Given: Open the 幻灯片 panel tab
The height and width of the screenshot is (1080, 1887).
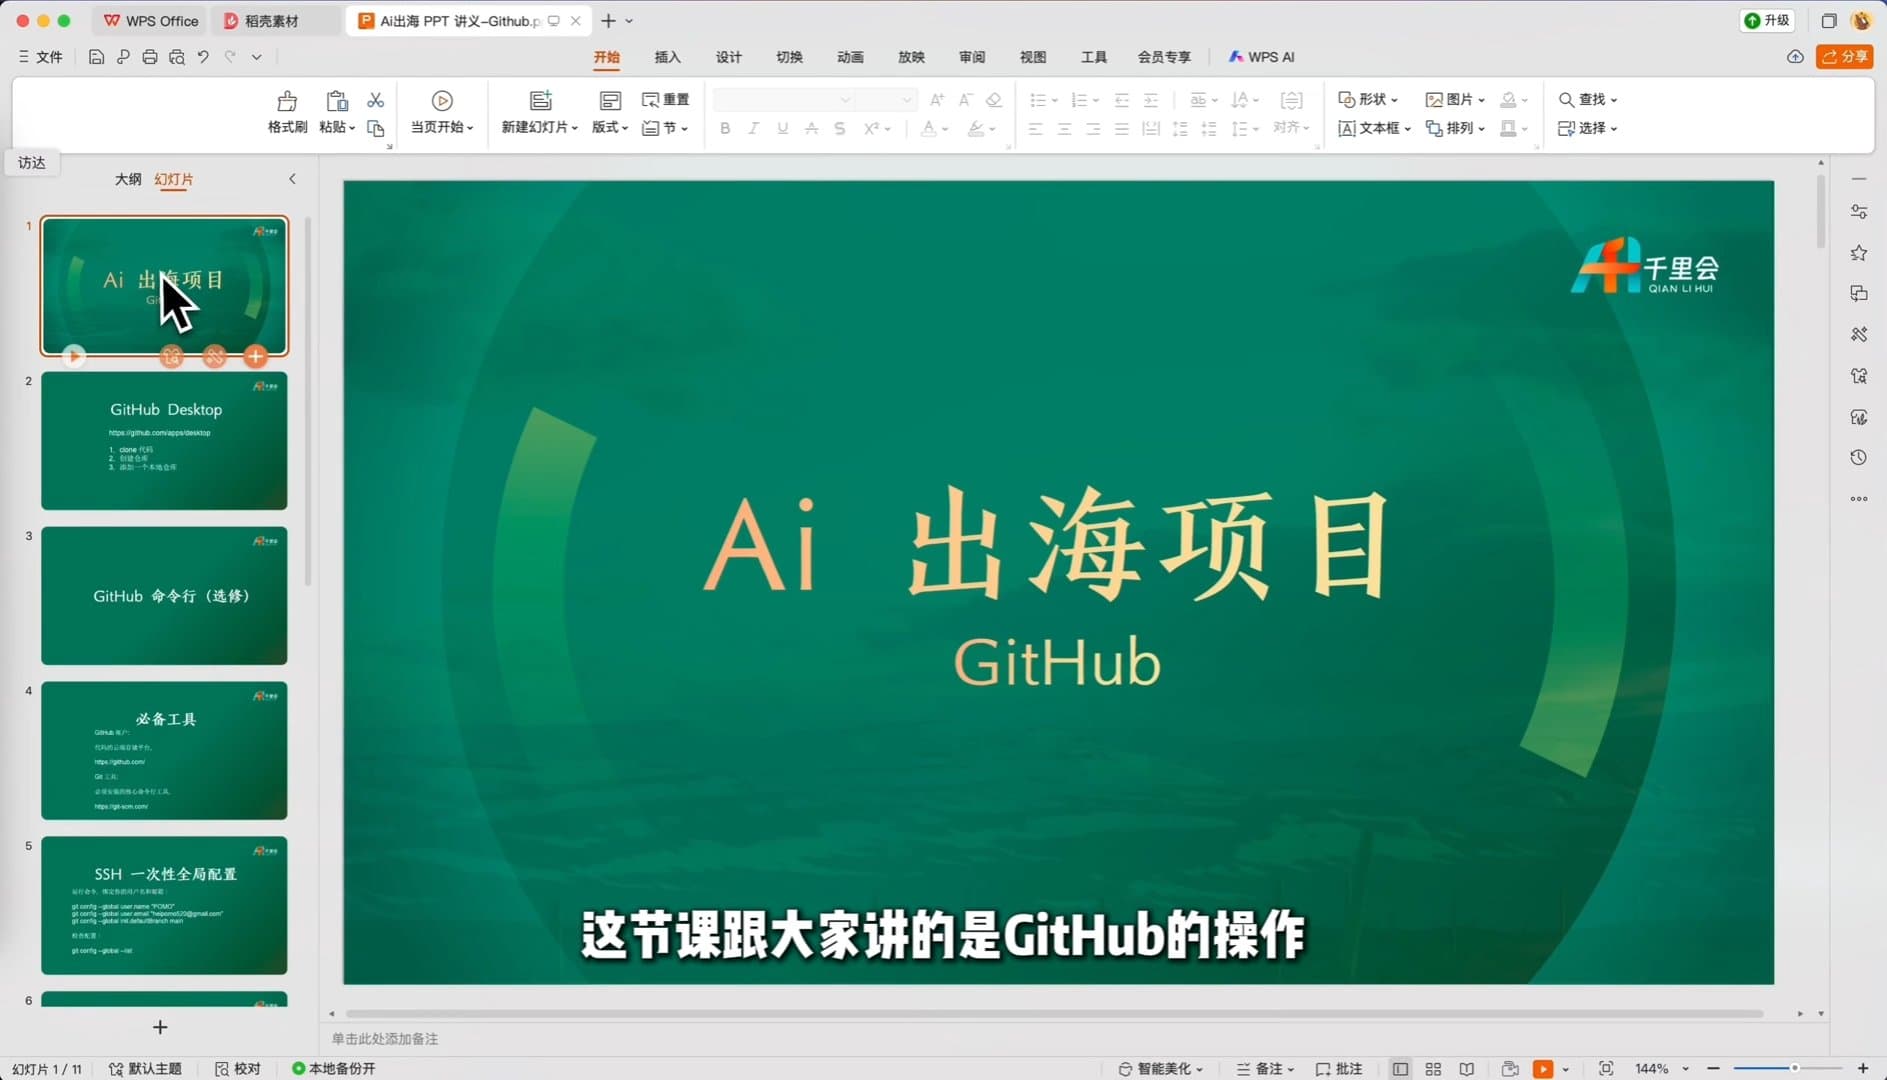Looking at the screenshot, I should pos(174,180).
